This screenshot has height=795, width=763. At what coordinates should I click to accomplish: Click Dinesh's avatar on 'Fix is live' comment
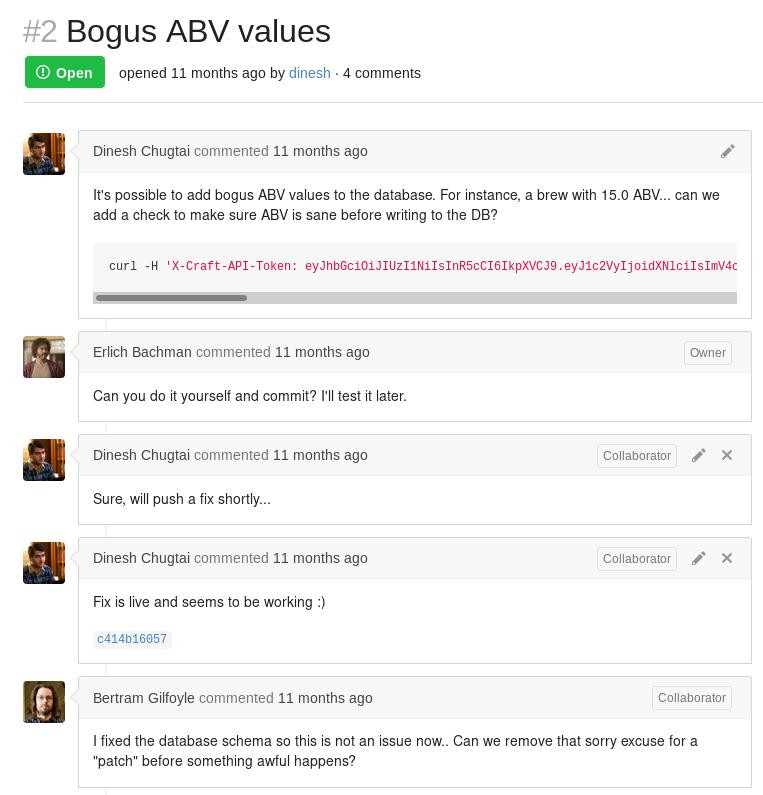[x=44, y=563]
